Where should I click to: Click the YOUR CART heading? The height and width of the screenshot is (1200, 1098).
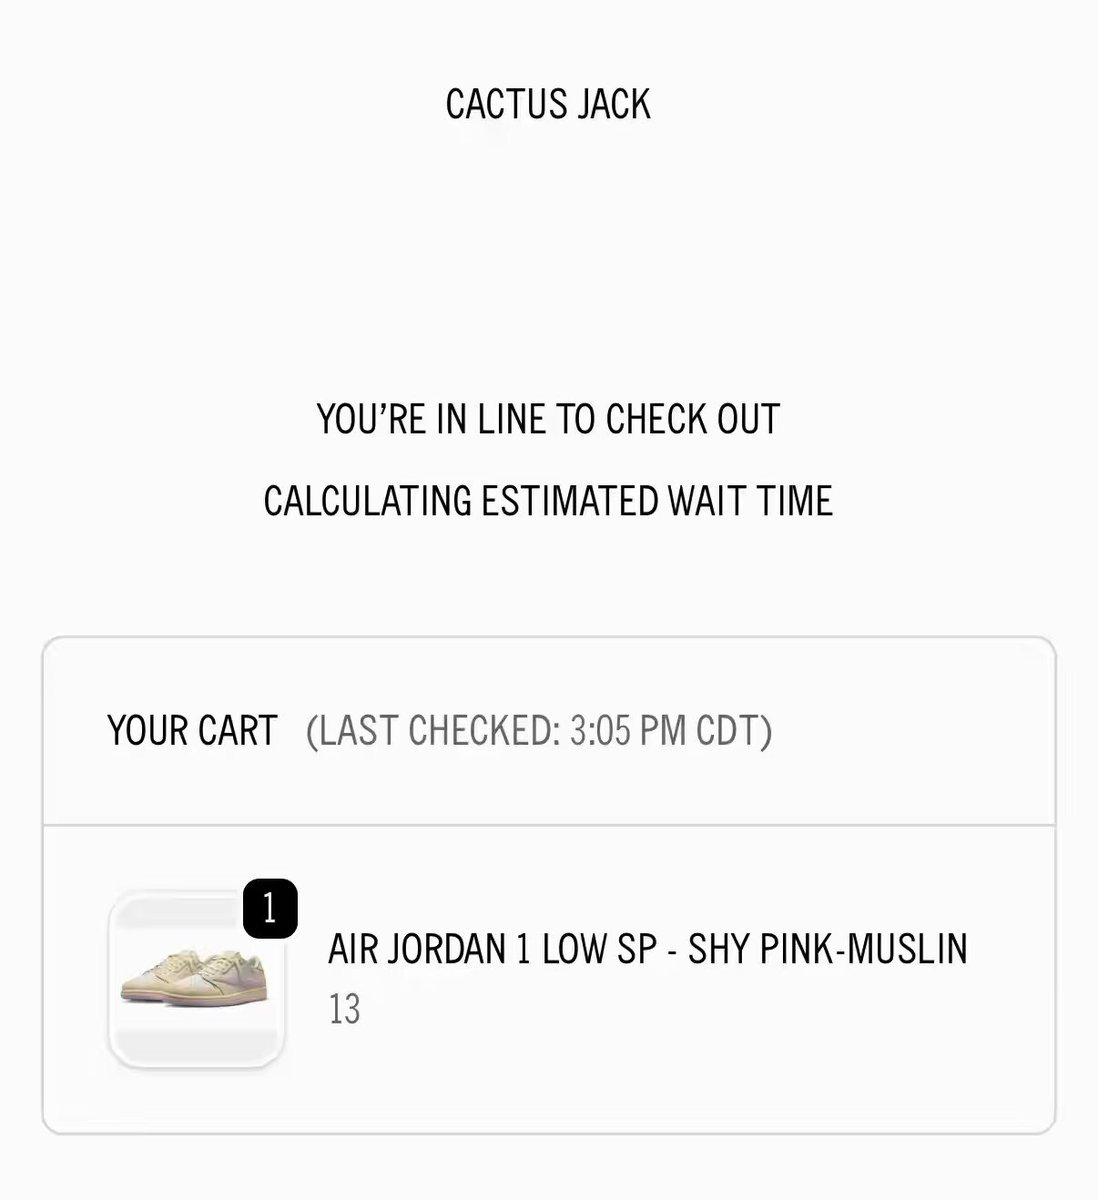coord(192,731)
